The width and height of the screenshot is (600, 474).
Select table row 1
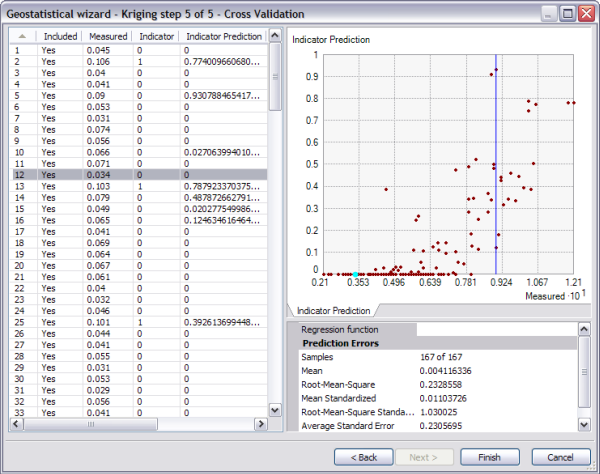(139, 50)
